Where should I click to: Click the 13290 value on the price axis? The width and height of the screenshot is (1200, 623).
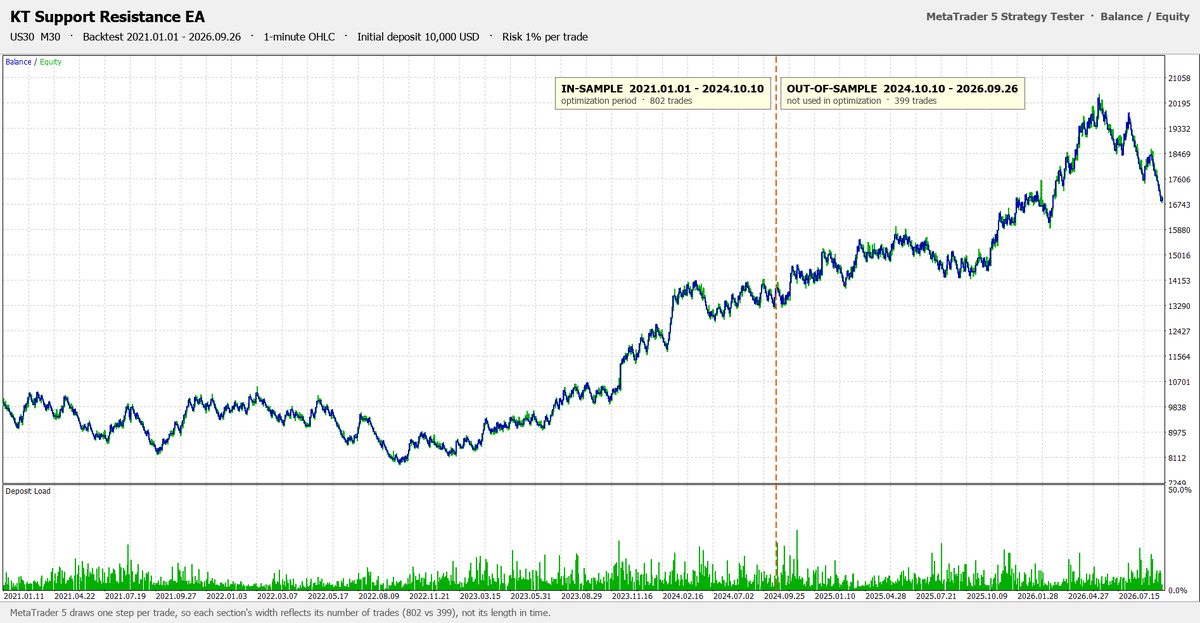tap(1178, 306)
